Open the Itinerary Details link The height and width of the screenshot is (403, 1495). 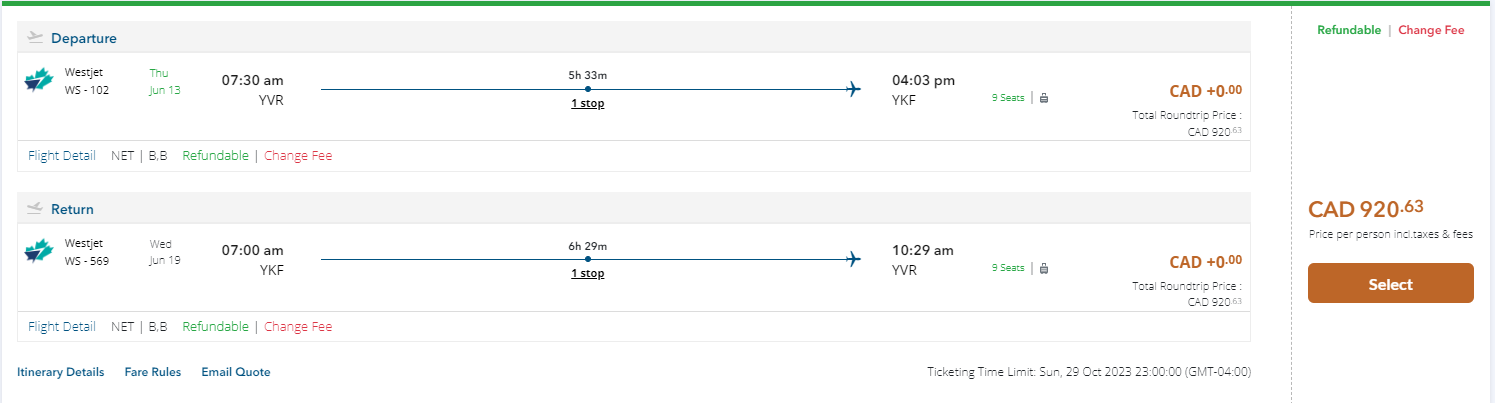[x=60, y=372]
